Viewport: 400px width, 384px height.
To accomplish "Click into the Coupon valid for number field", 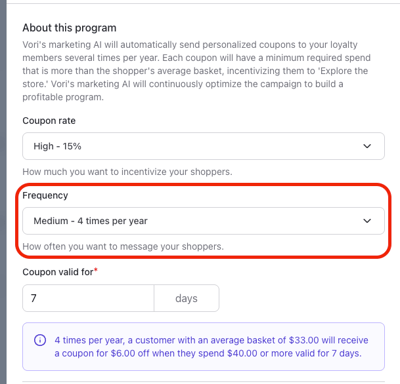I will [88, 298].
